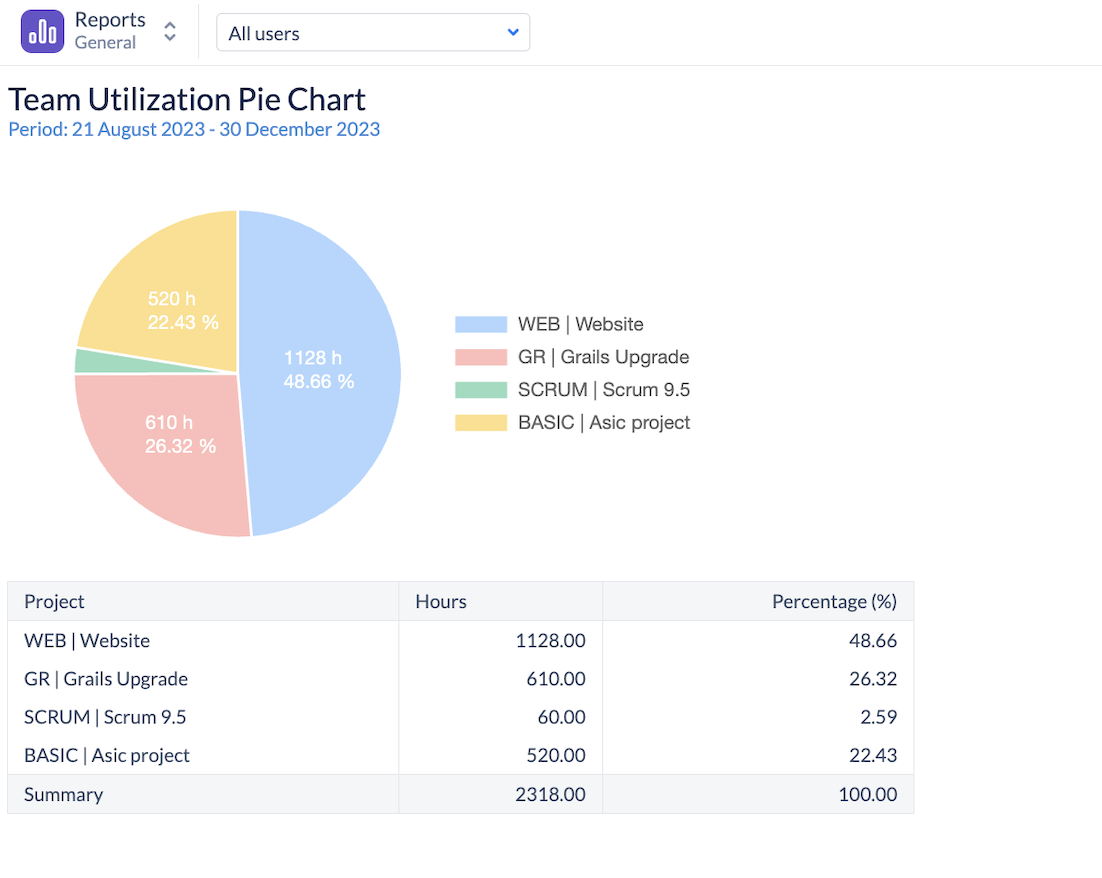
Task: Click the Percentage (%) column header
Action: [x=834, y=601]
